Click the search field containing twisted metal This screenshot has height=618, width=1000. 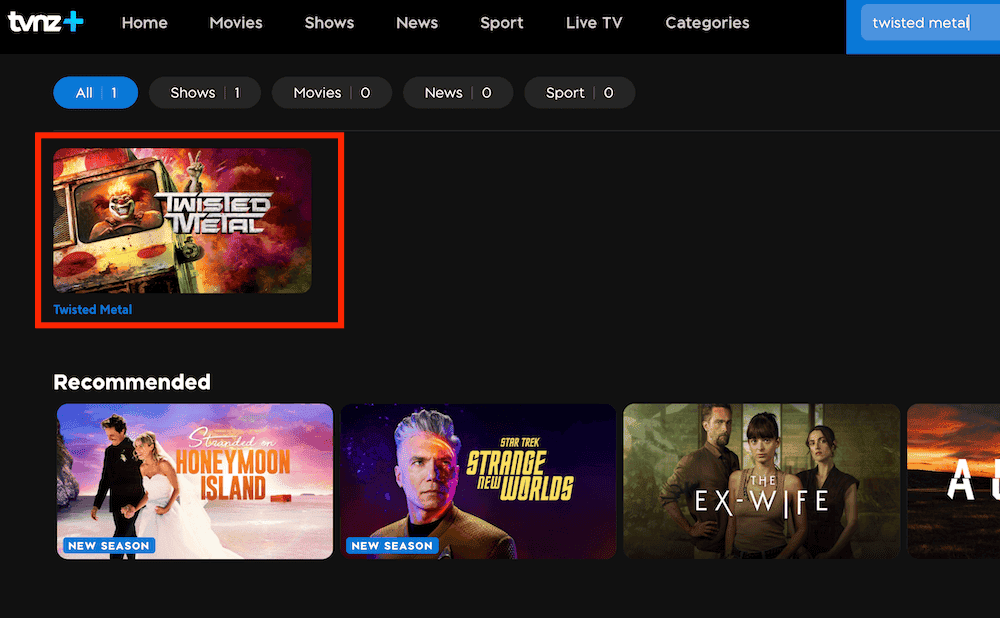pyautogui.click(x=930, y=23)
